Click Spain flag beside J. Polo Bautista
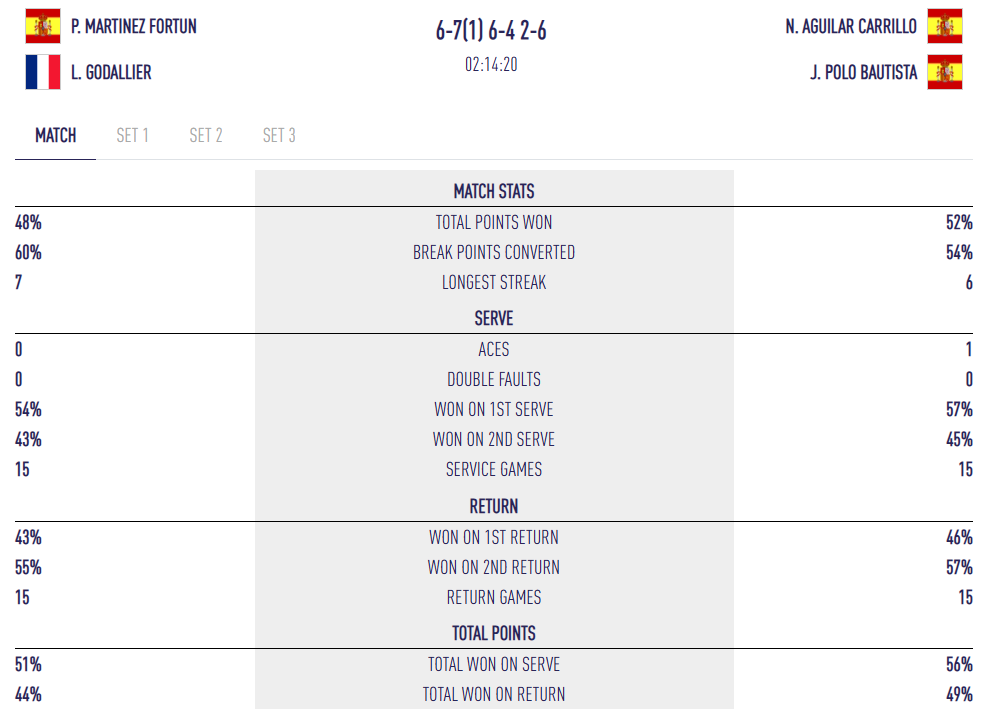Screen dimensions: 988x725 pos(944,72)
